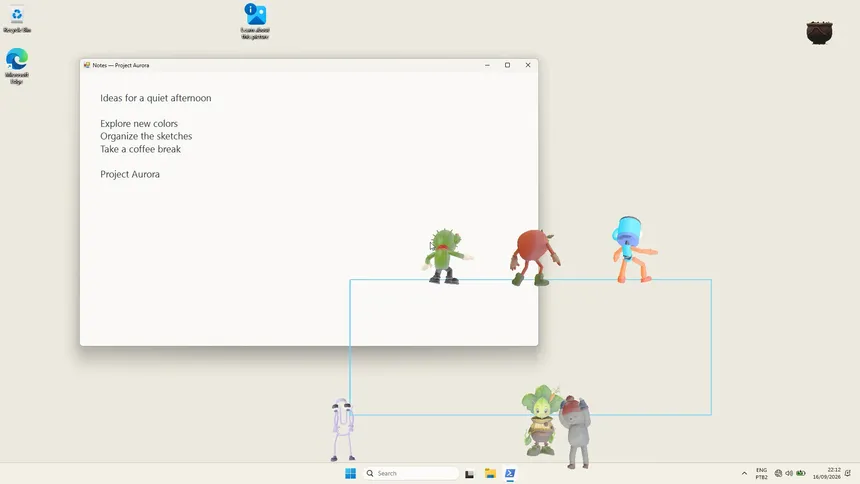Expand the hidden system tray icons chevron

point(744,473)
